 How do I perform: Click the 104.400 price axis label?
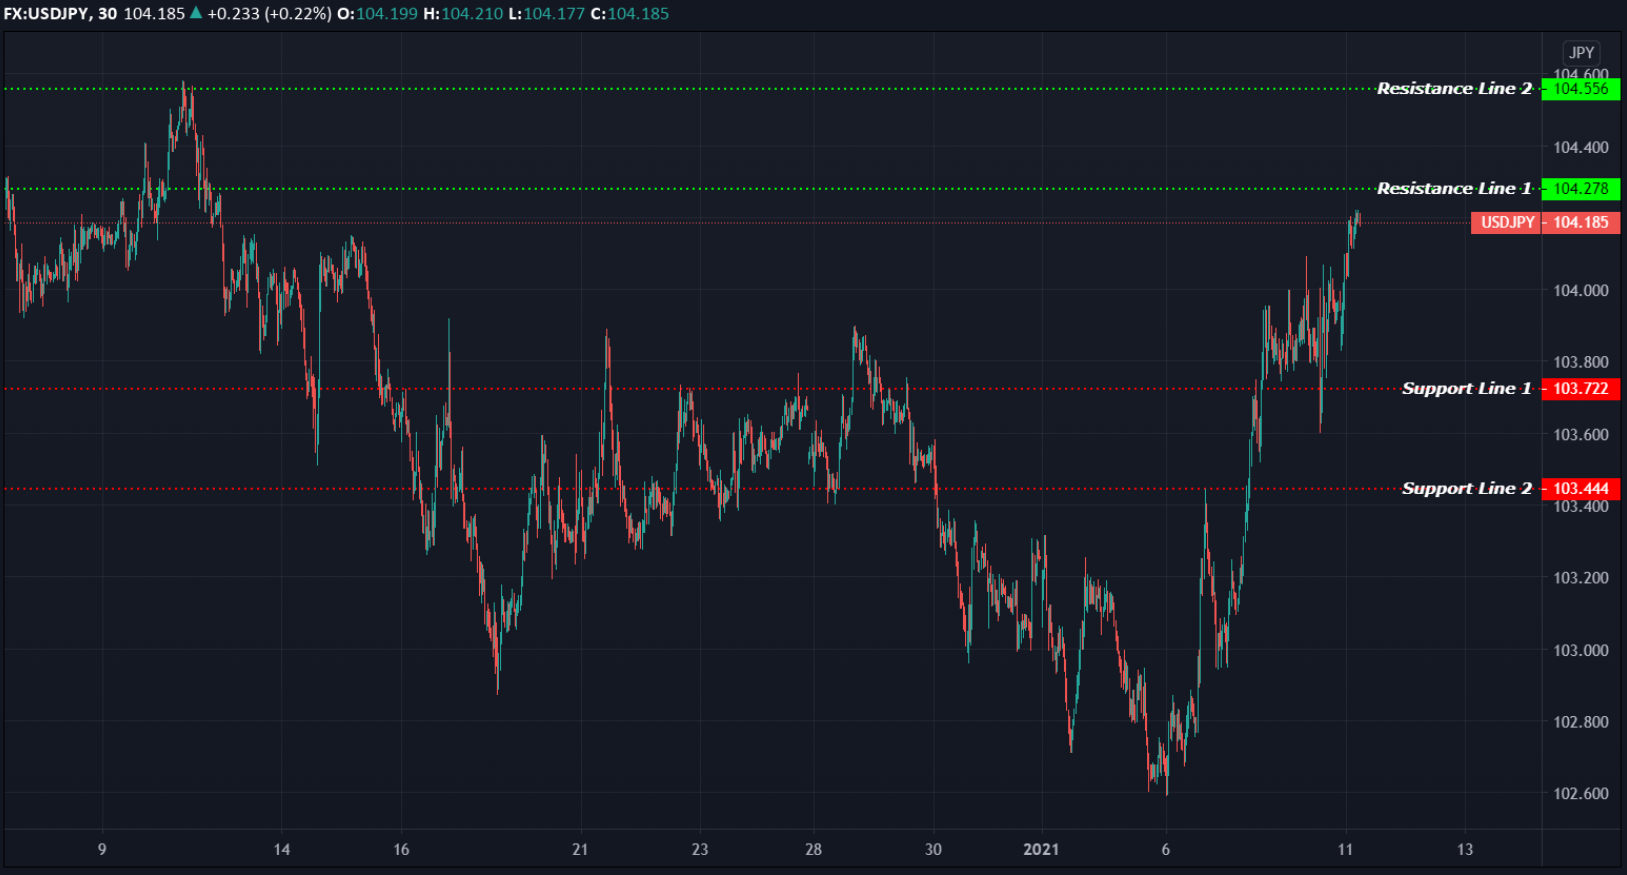pos(1581,148)
